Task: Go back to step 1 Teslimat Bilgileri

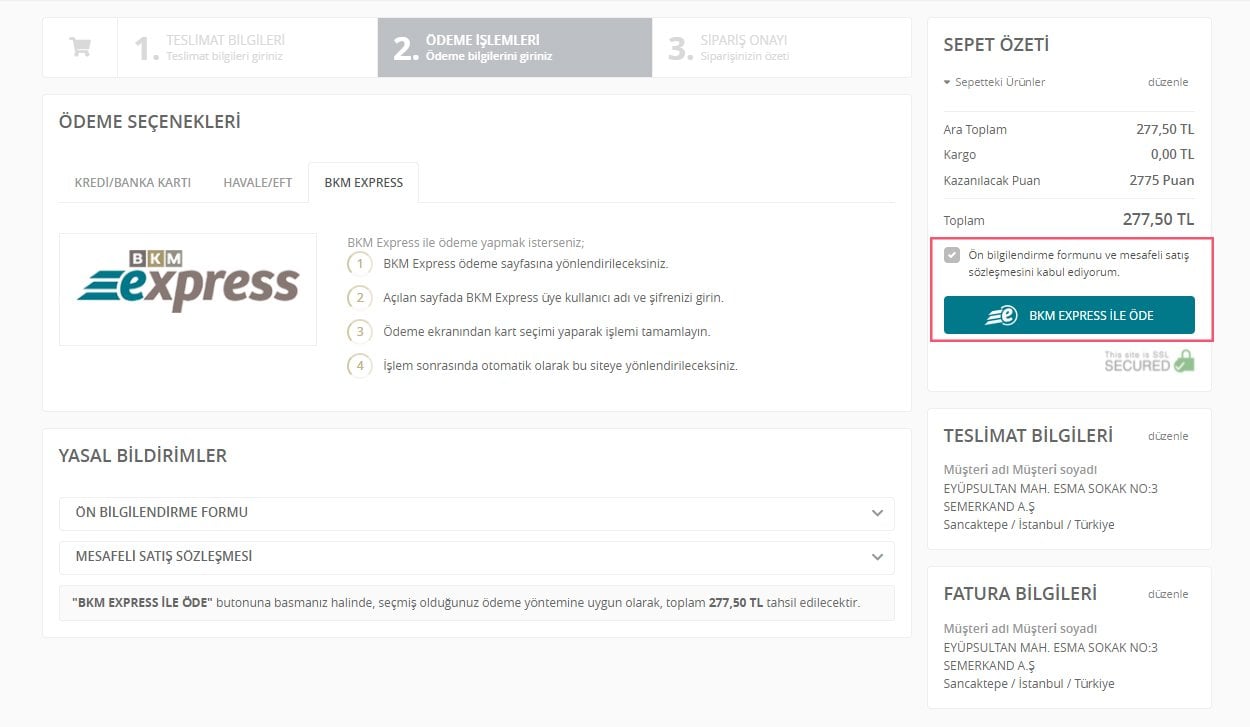Action: pos(246,47)
